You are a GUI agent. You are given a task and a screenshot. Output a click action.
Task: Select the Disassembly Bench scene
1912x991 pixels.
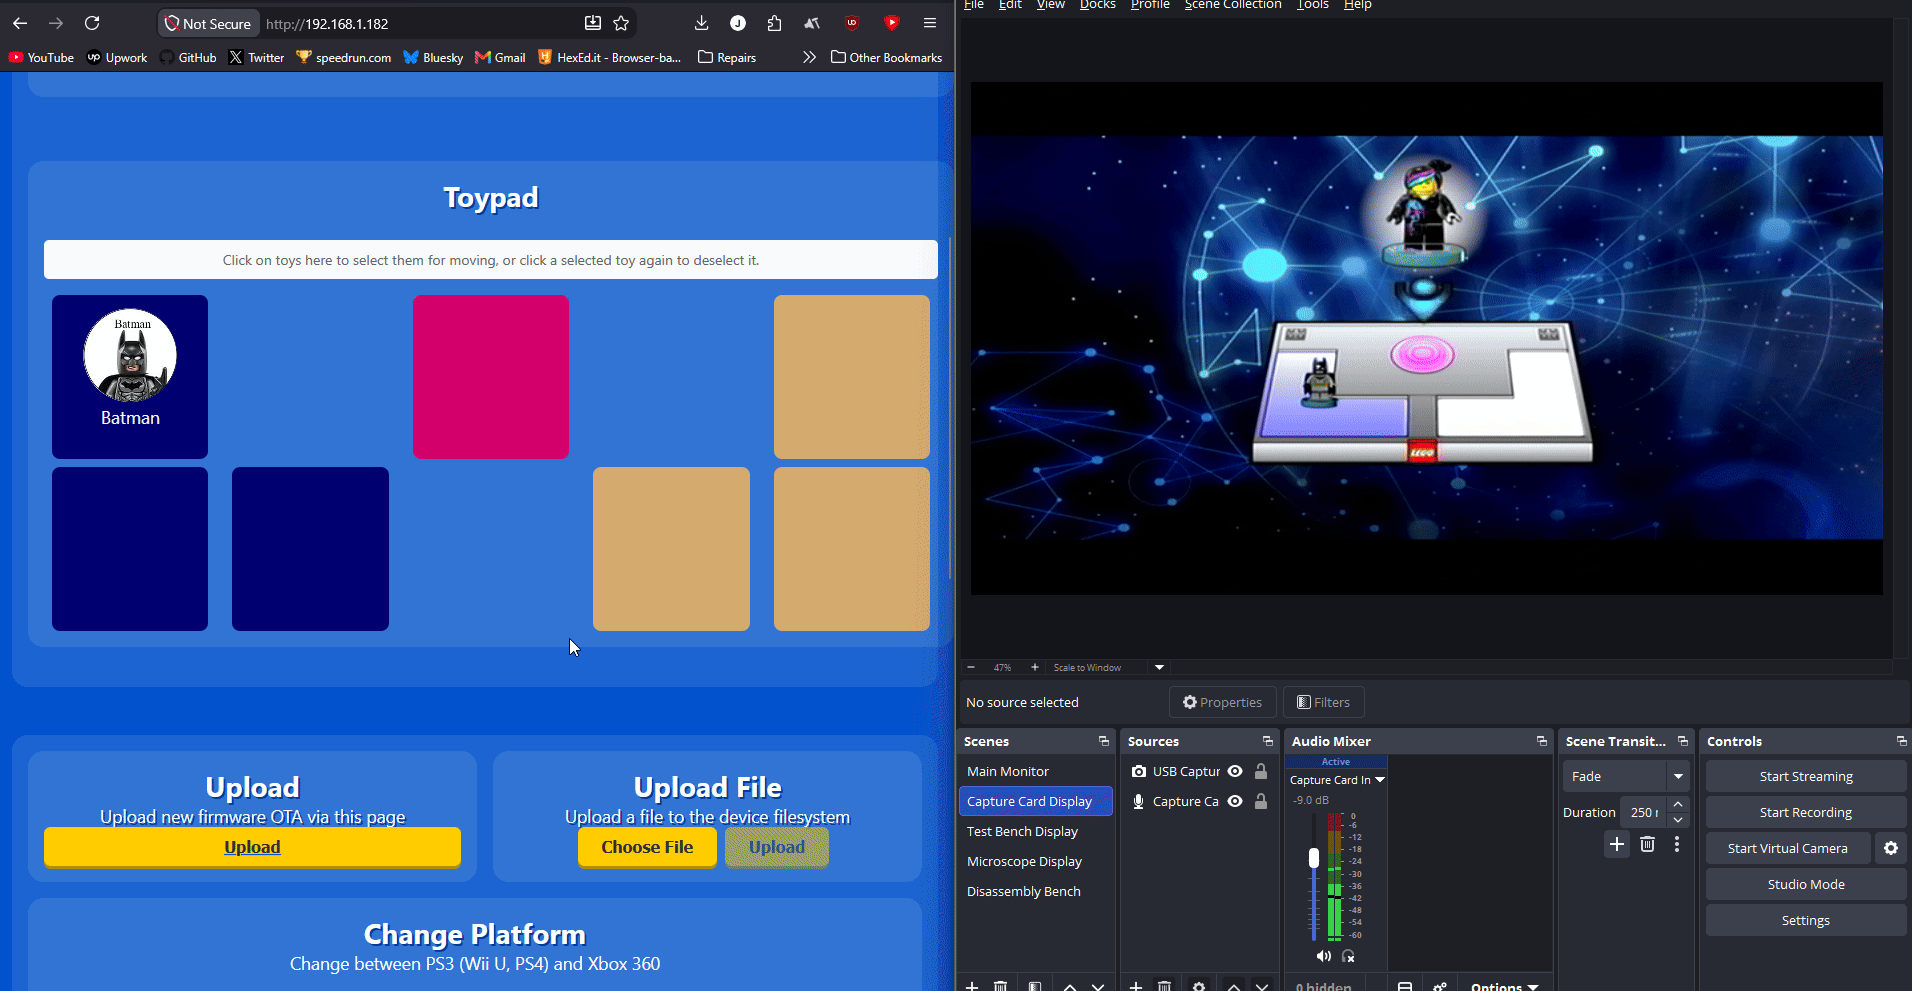(1035, 891)
